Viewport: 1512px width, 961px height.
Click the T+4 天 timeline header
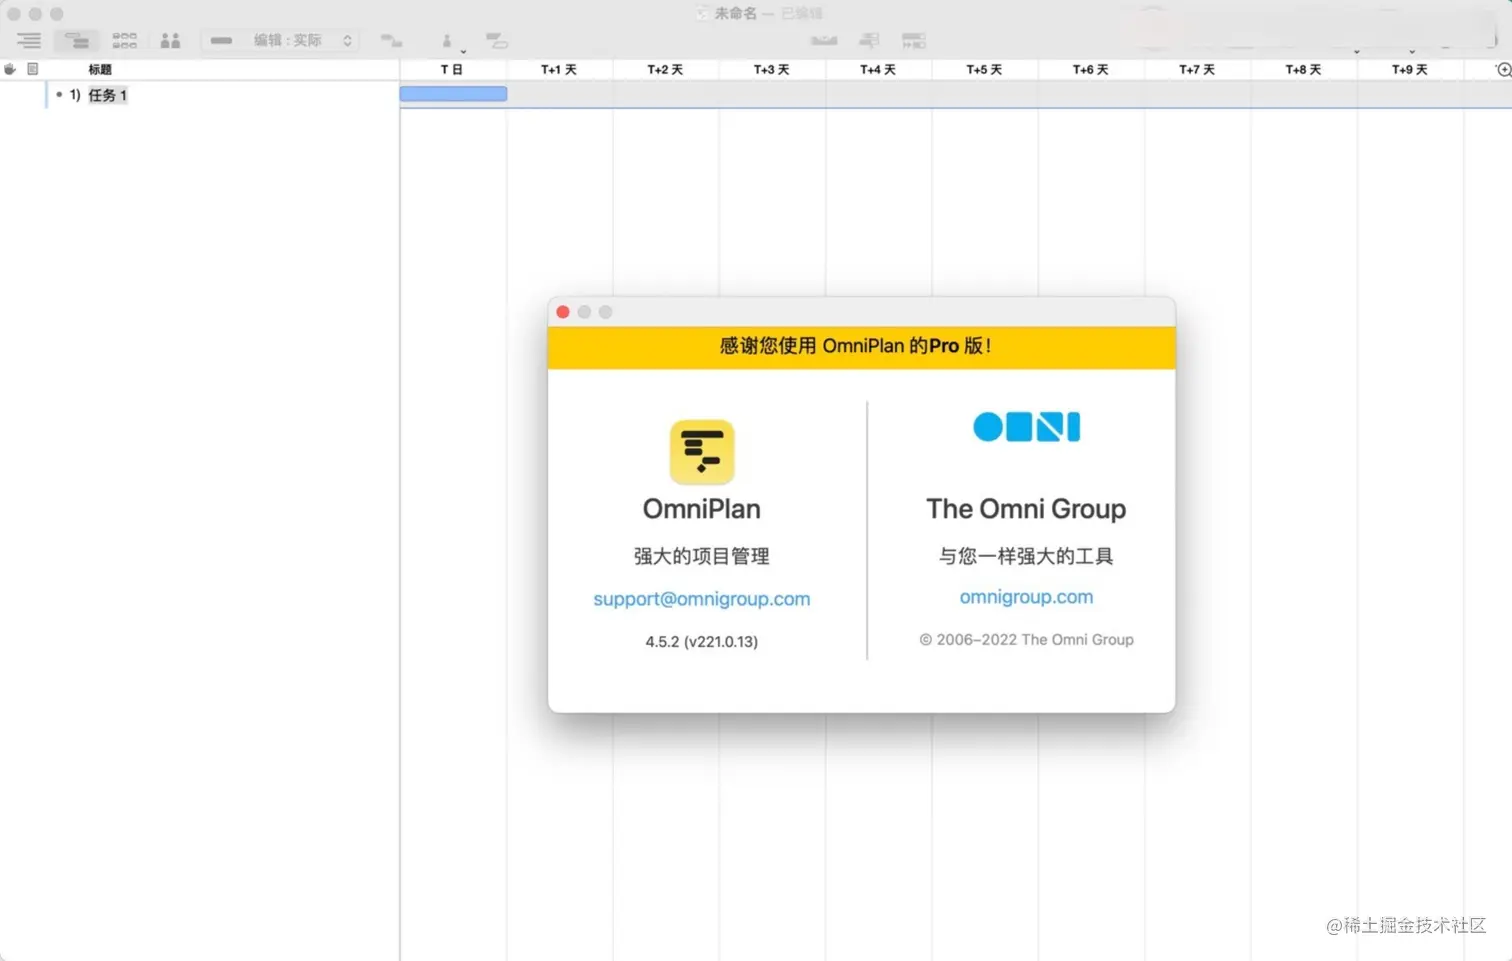[878, 69]
